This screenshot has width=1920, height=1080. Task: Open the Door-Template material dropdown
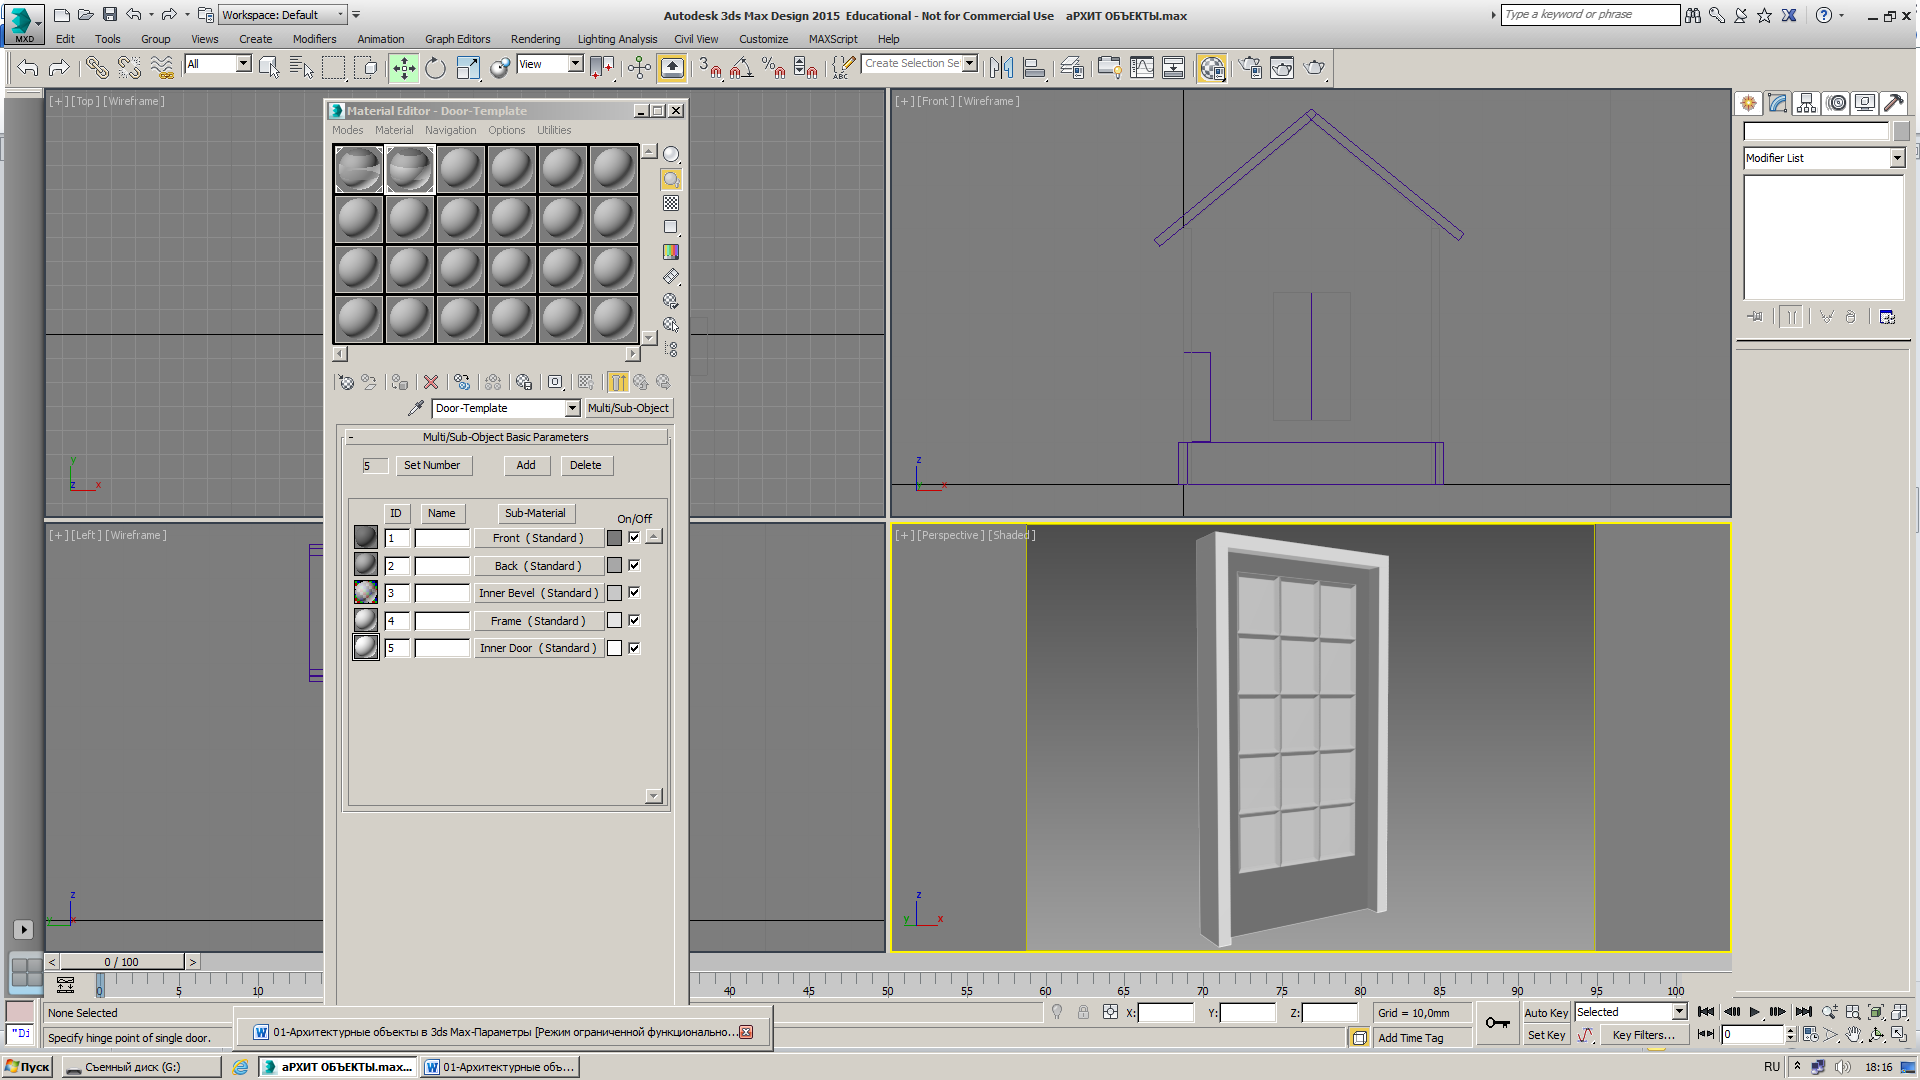tap(572, 407)
